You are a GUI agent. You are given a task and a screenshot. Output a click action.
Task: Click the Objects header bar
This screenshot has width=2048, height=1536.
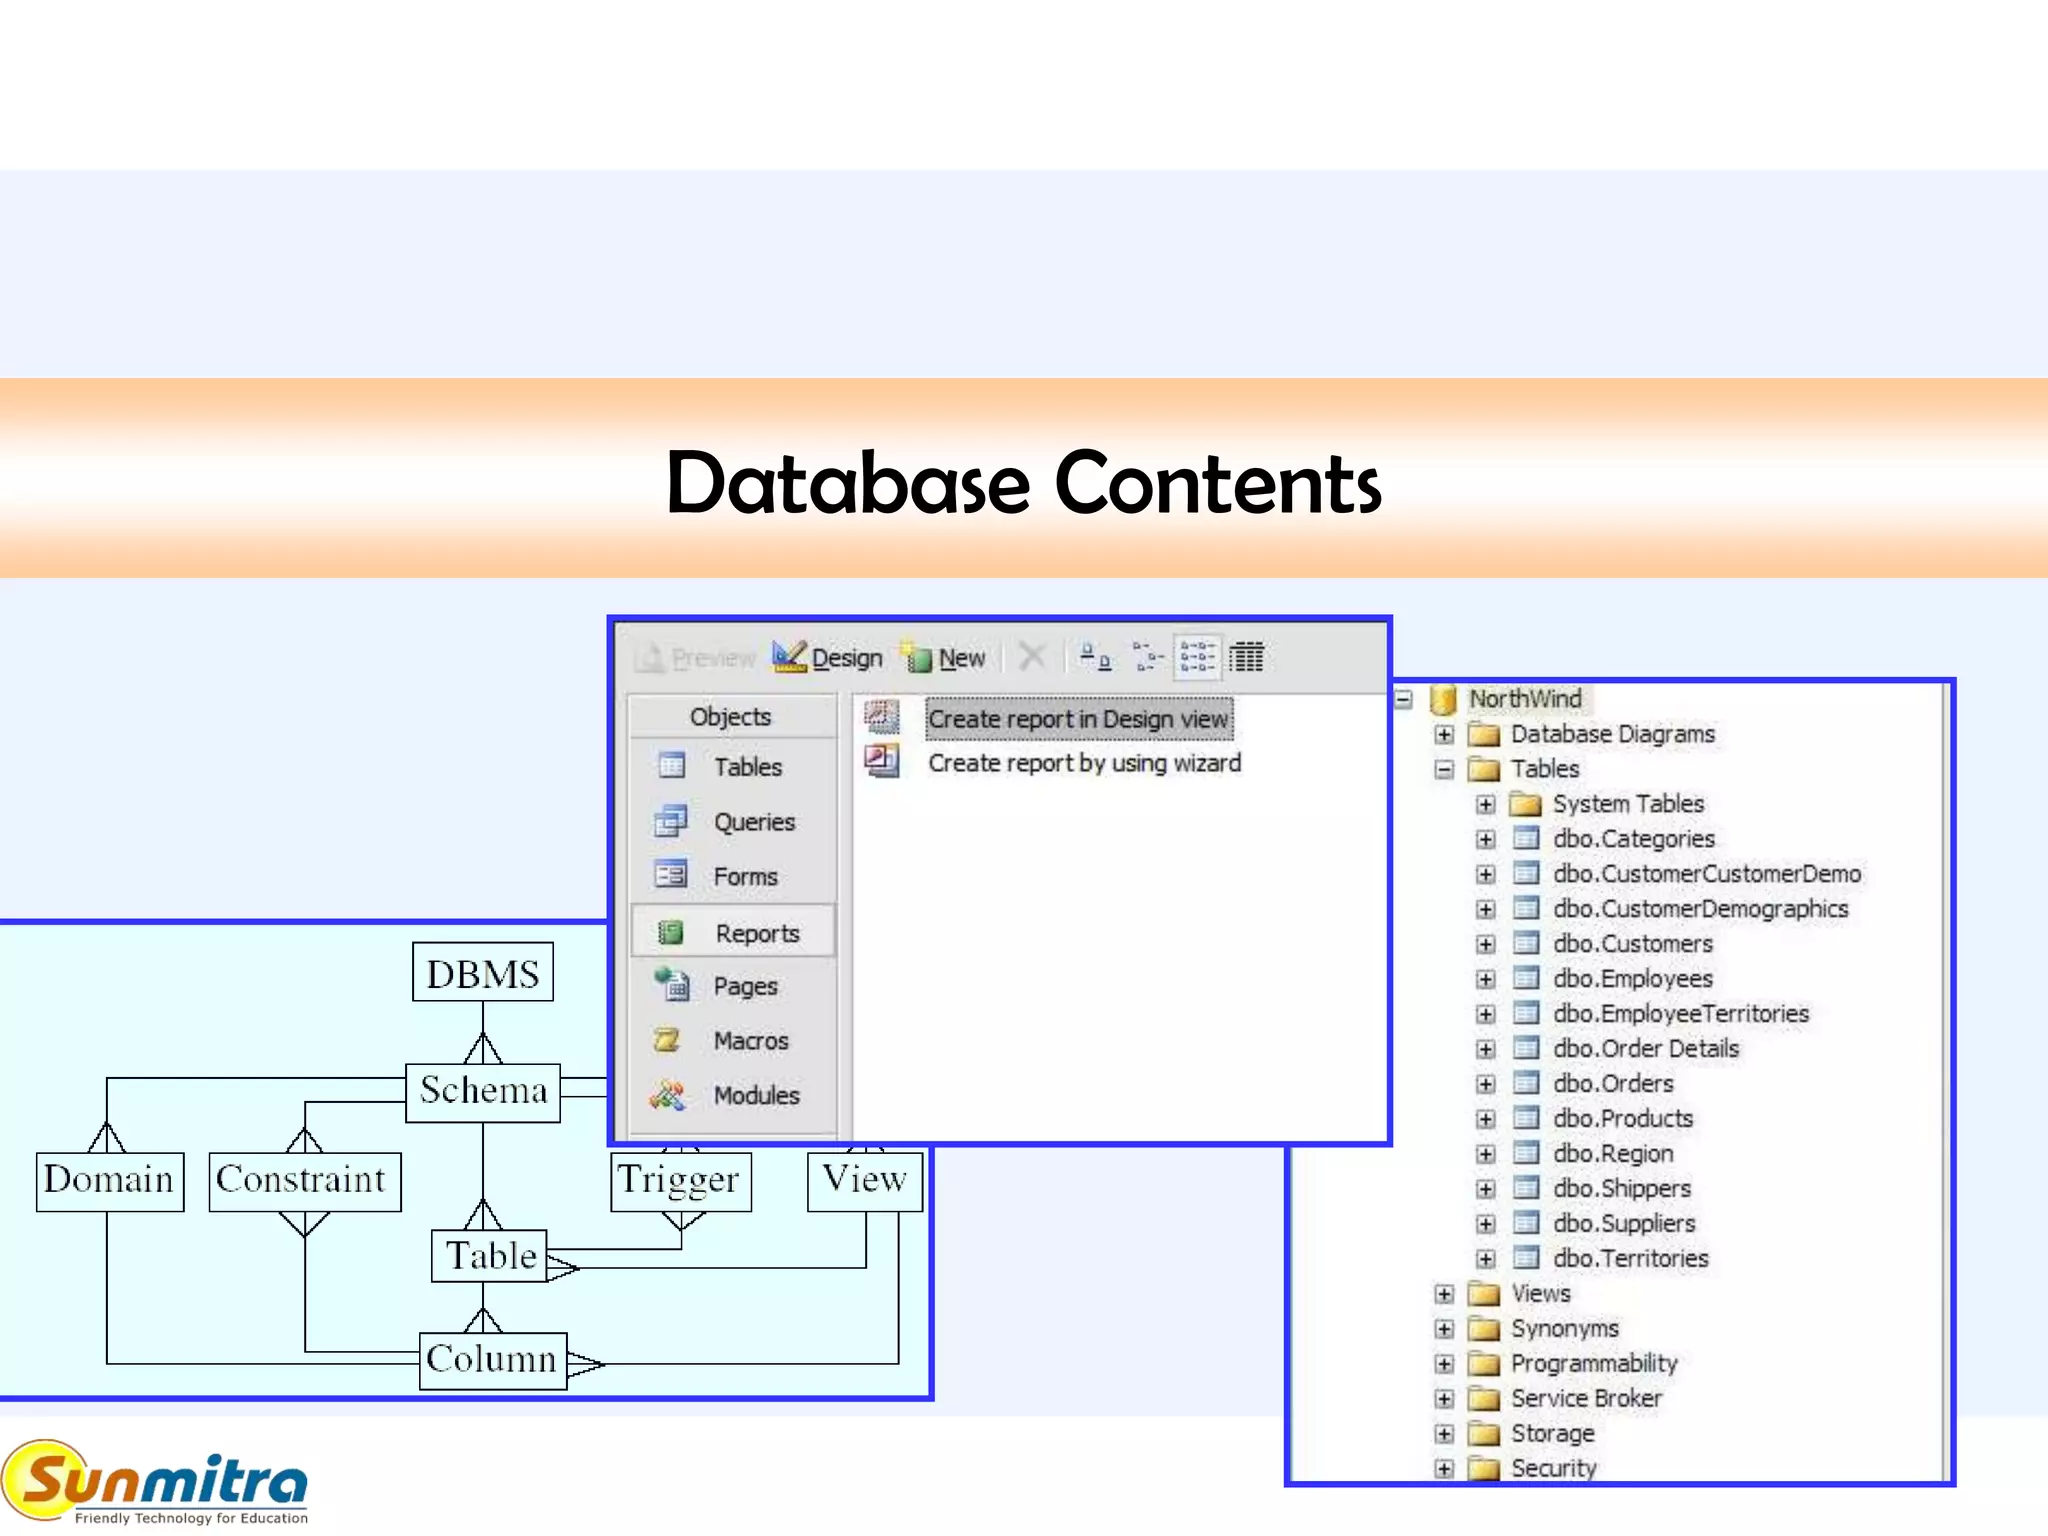click(x=733, y=716)
